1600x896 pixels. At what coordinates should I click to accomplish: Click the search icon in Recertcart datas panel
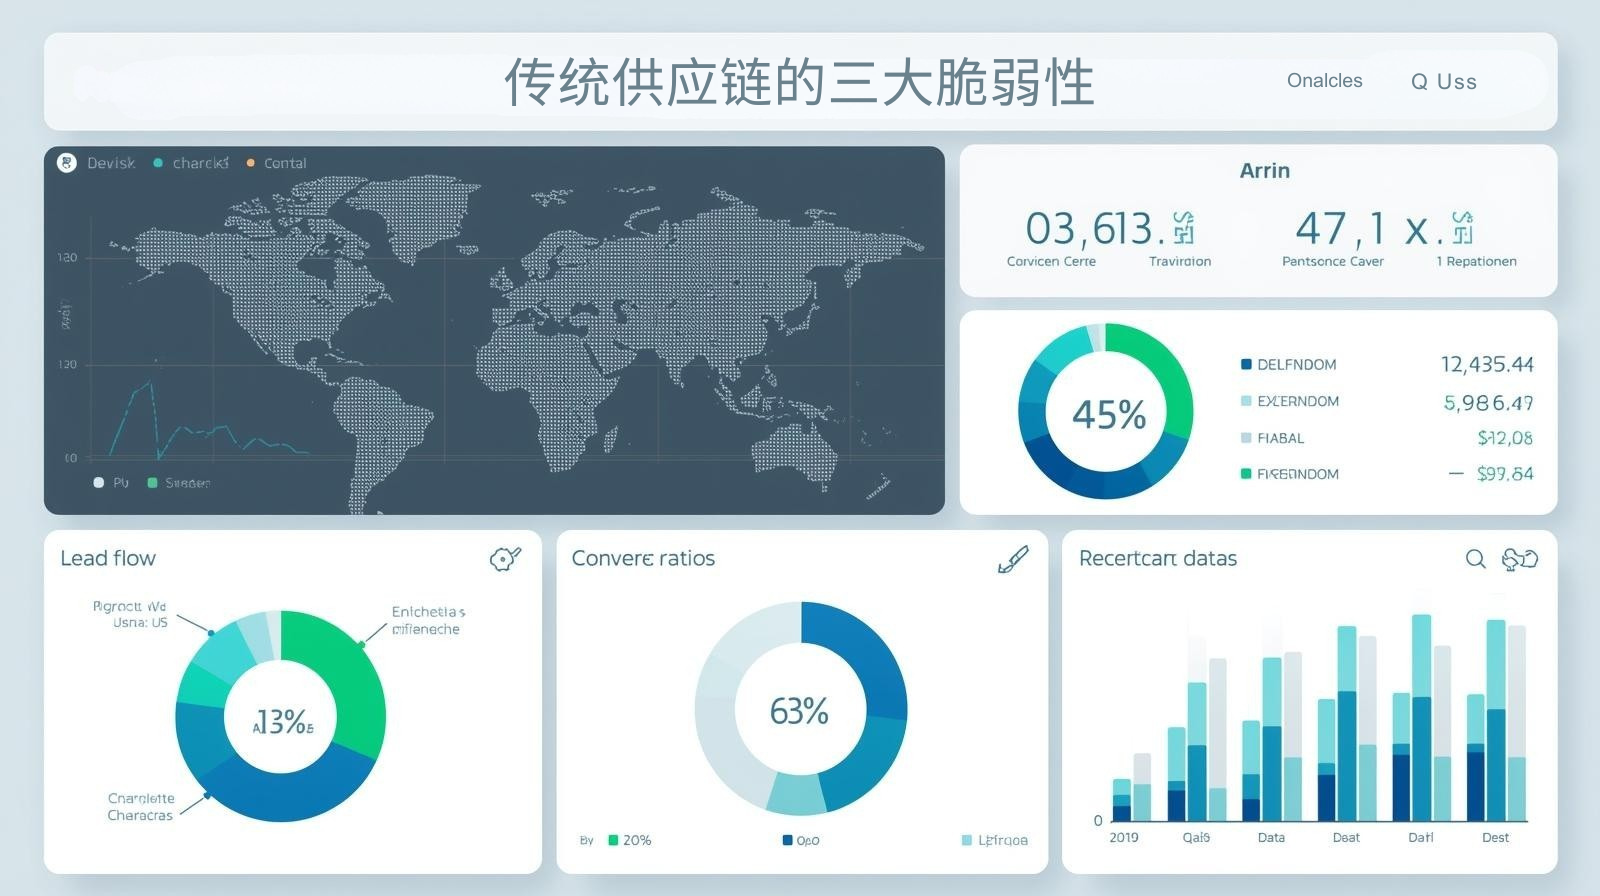[x=1475, y=559]
